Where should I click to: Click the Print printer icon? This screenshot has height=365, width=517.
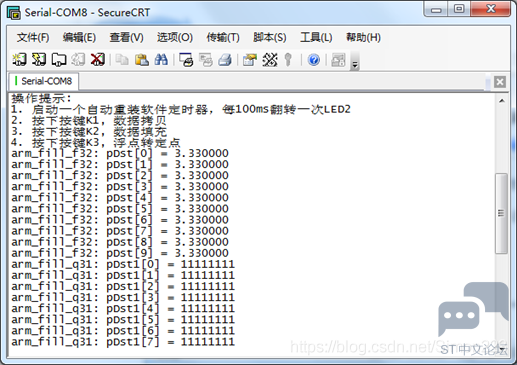coord(225,60)
